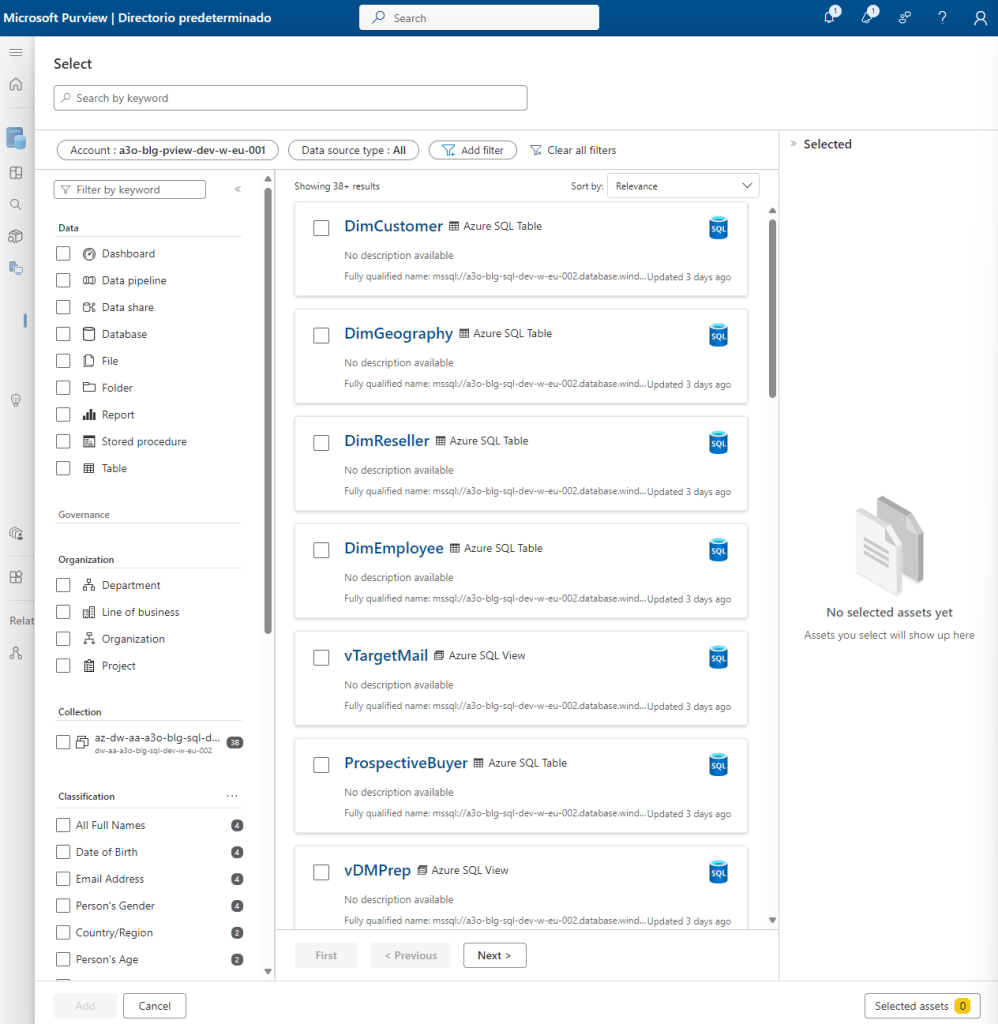Image resolution: width=998 pixels, height=1024 pixels.
Task: Go to Next results page
Action: (494, 955)
